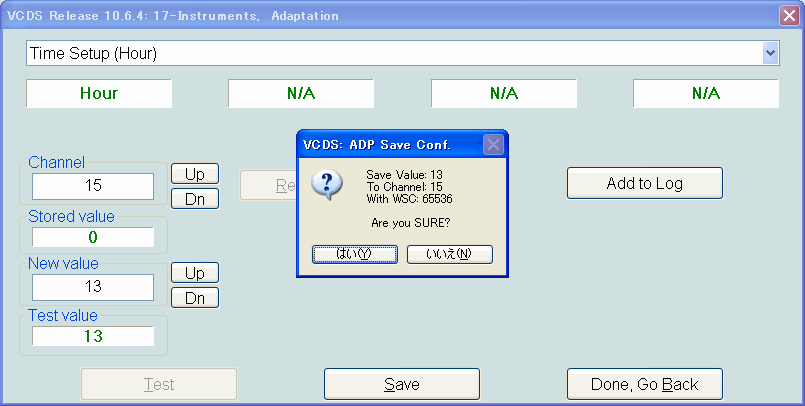Screen dimensions: 805x406
Task: Decrease New value with its Dn button
Action: pyautogui.click(x=195, y=298)
